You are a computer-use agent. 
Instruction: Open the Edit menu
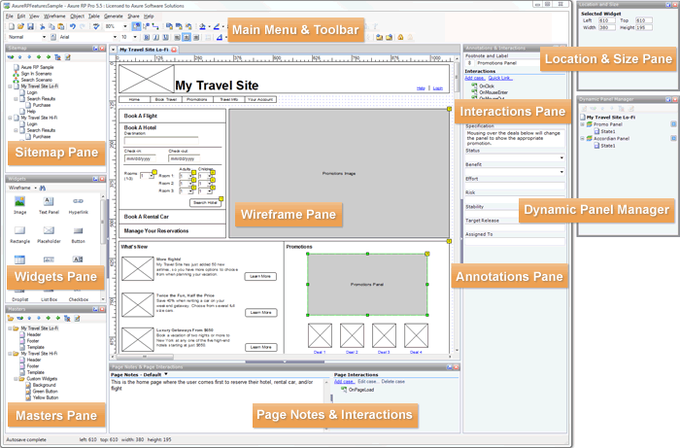(x=21, y=16)
